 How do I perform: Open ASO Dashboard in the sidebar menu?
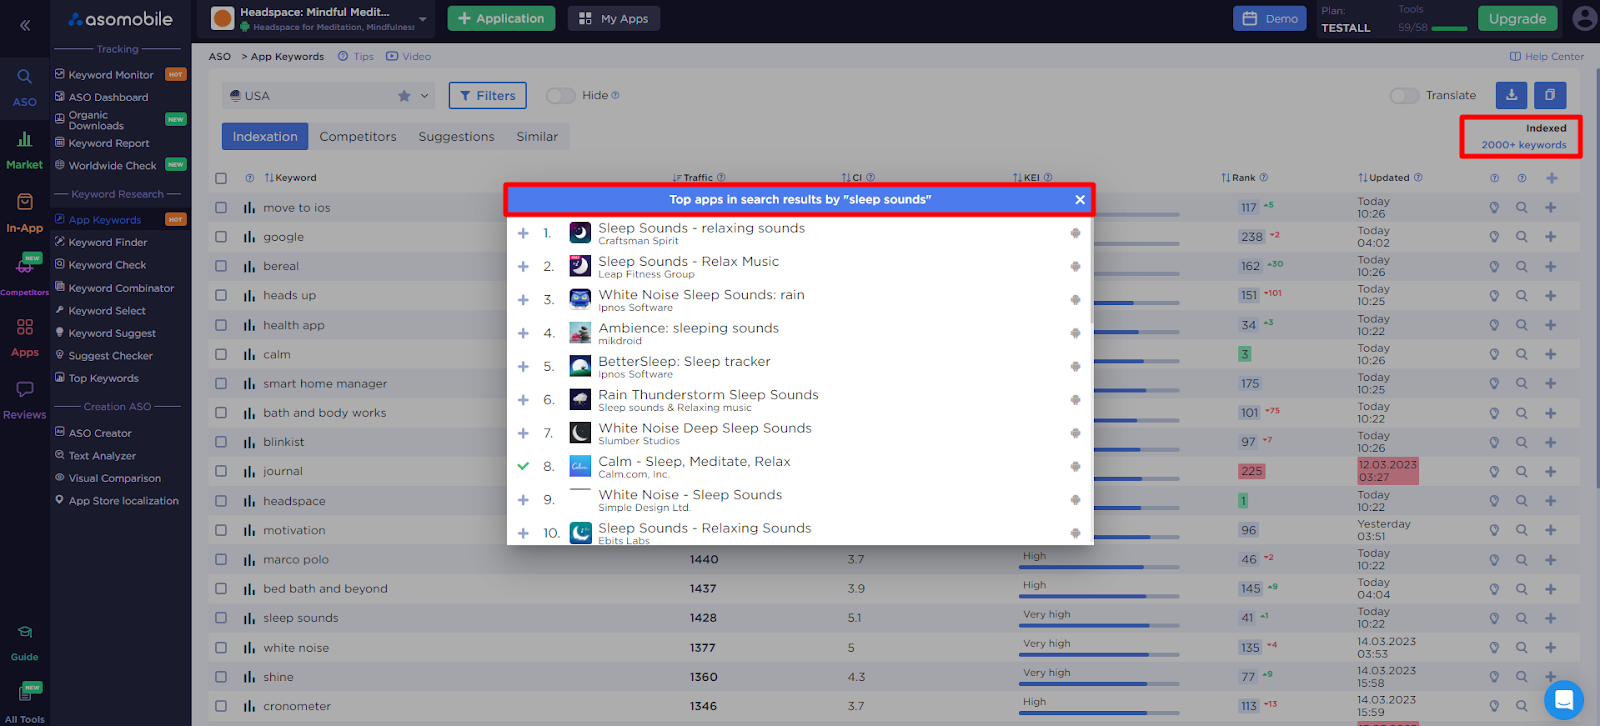[x=108, y=97]
